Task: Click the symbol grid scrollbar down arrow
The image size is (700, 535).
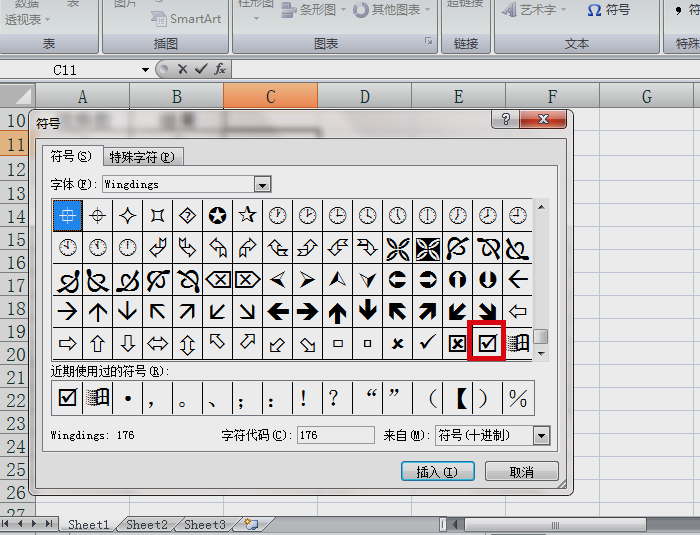Action: (541, 353)
